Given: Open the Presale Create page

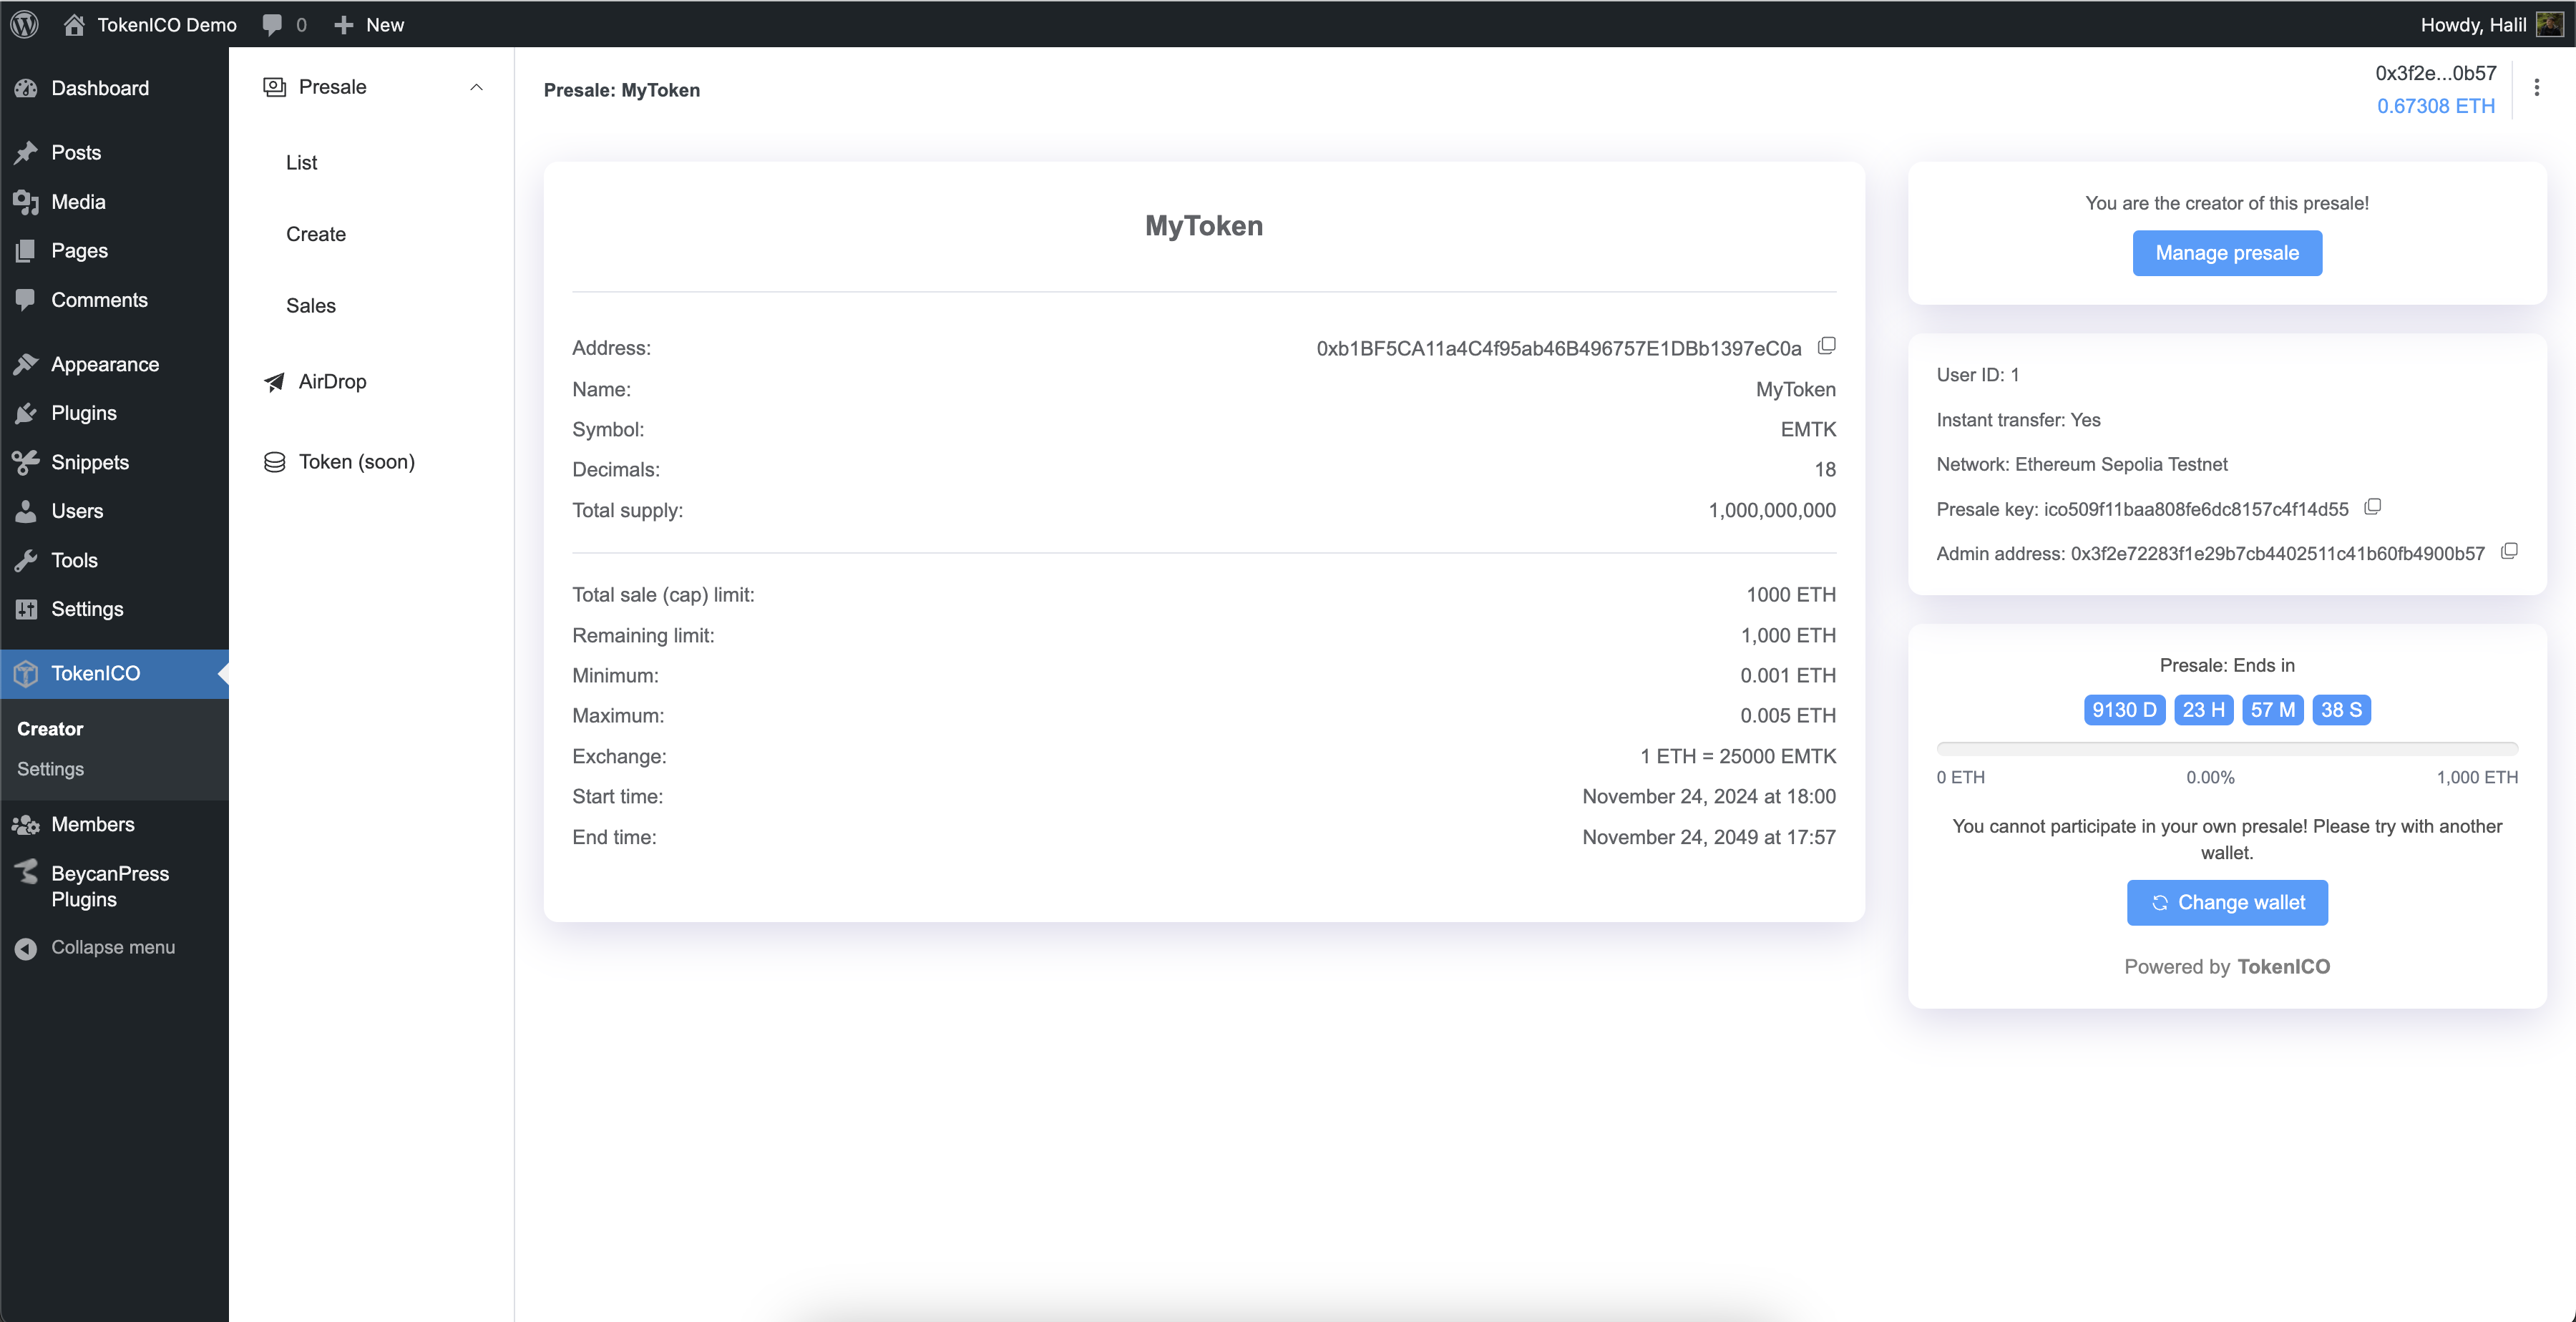Looking at the screenshot, I should (x=316, y=234).
